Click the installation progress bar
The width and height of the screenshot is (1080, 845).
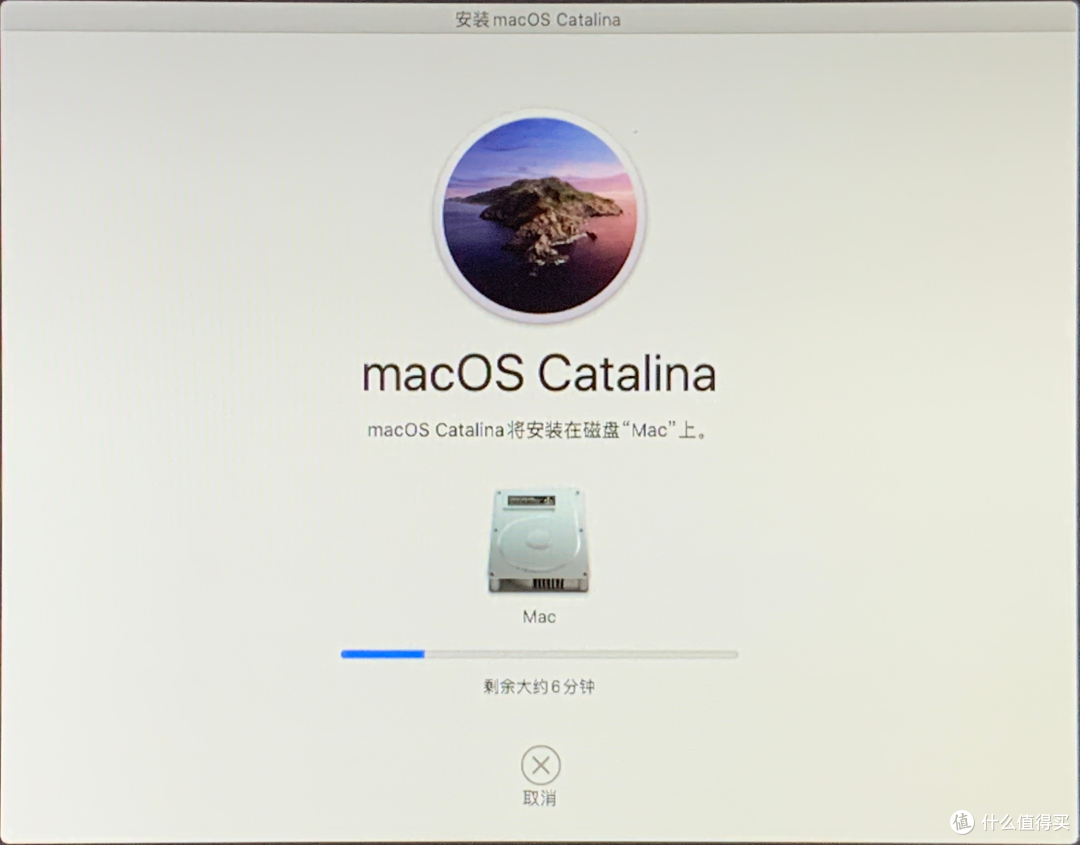pyautogui.click(x=539, y=654)
